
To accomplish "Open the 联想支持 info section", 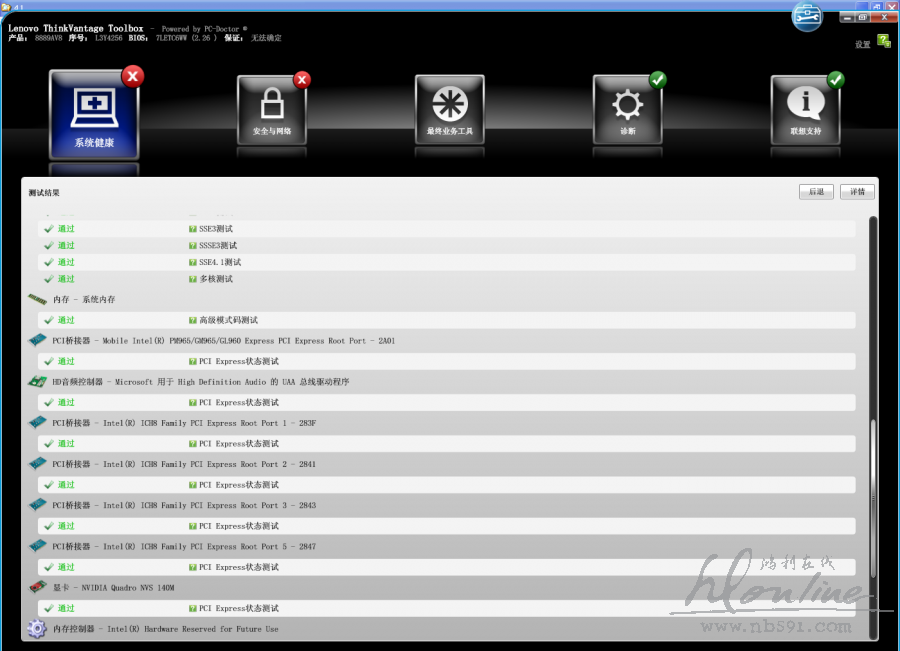I will [x=805, y=110].
